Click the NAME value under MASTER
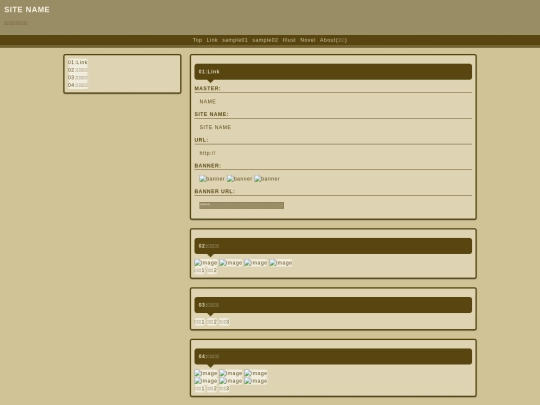Viewport: 540px width, 405px height. (x=208, y=102)
